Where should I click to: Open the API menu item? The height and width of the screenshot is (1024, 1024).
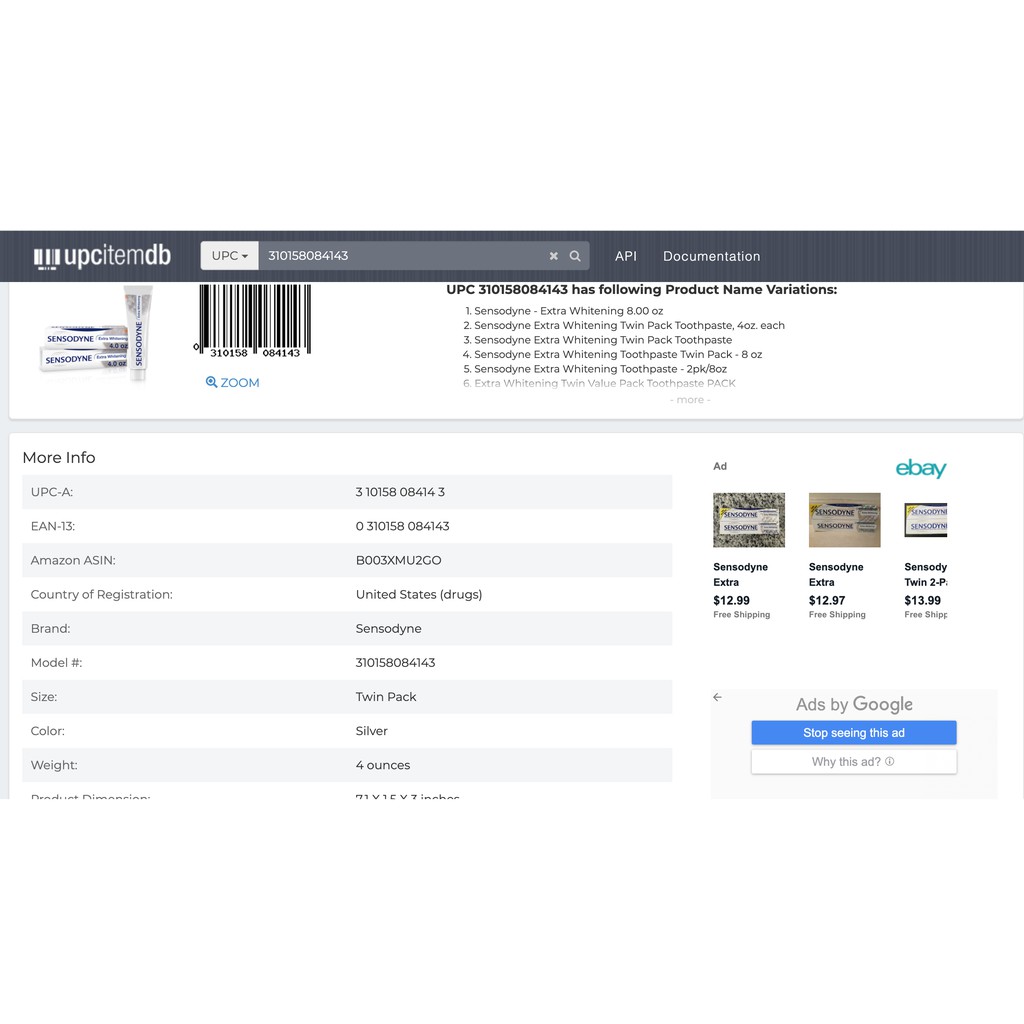coord(626,256)
